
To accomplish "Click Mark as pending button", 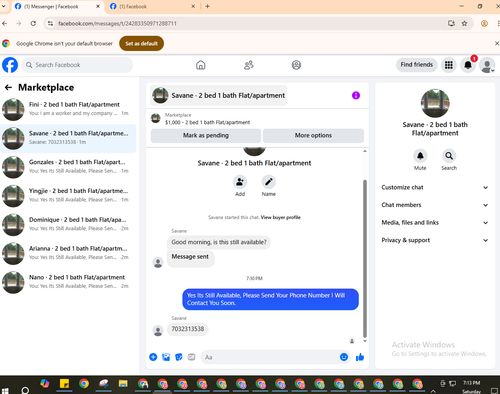I will (x=206, y=135).
